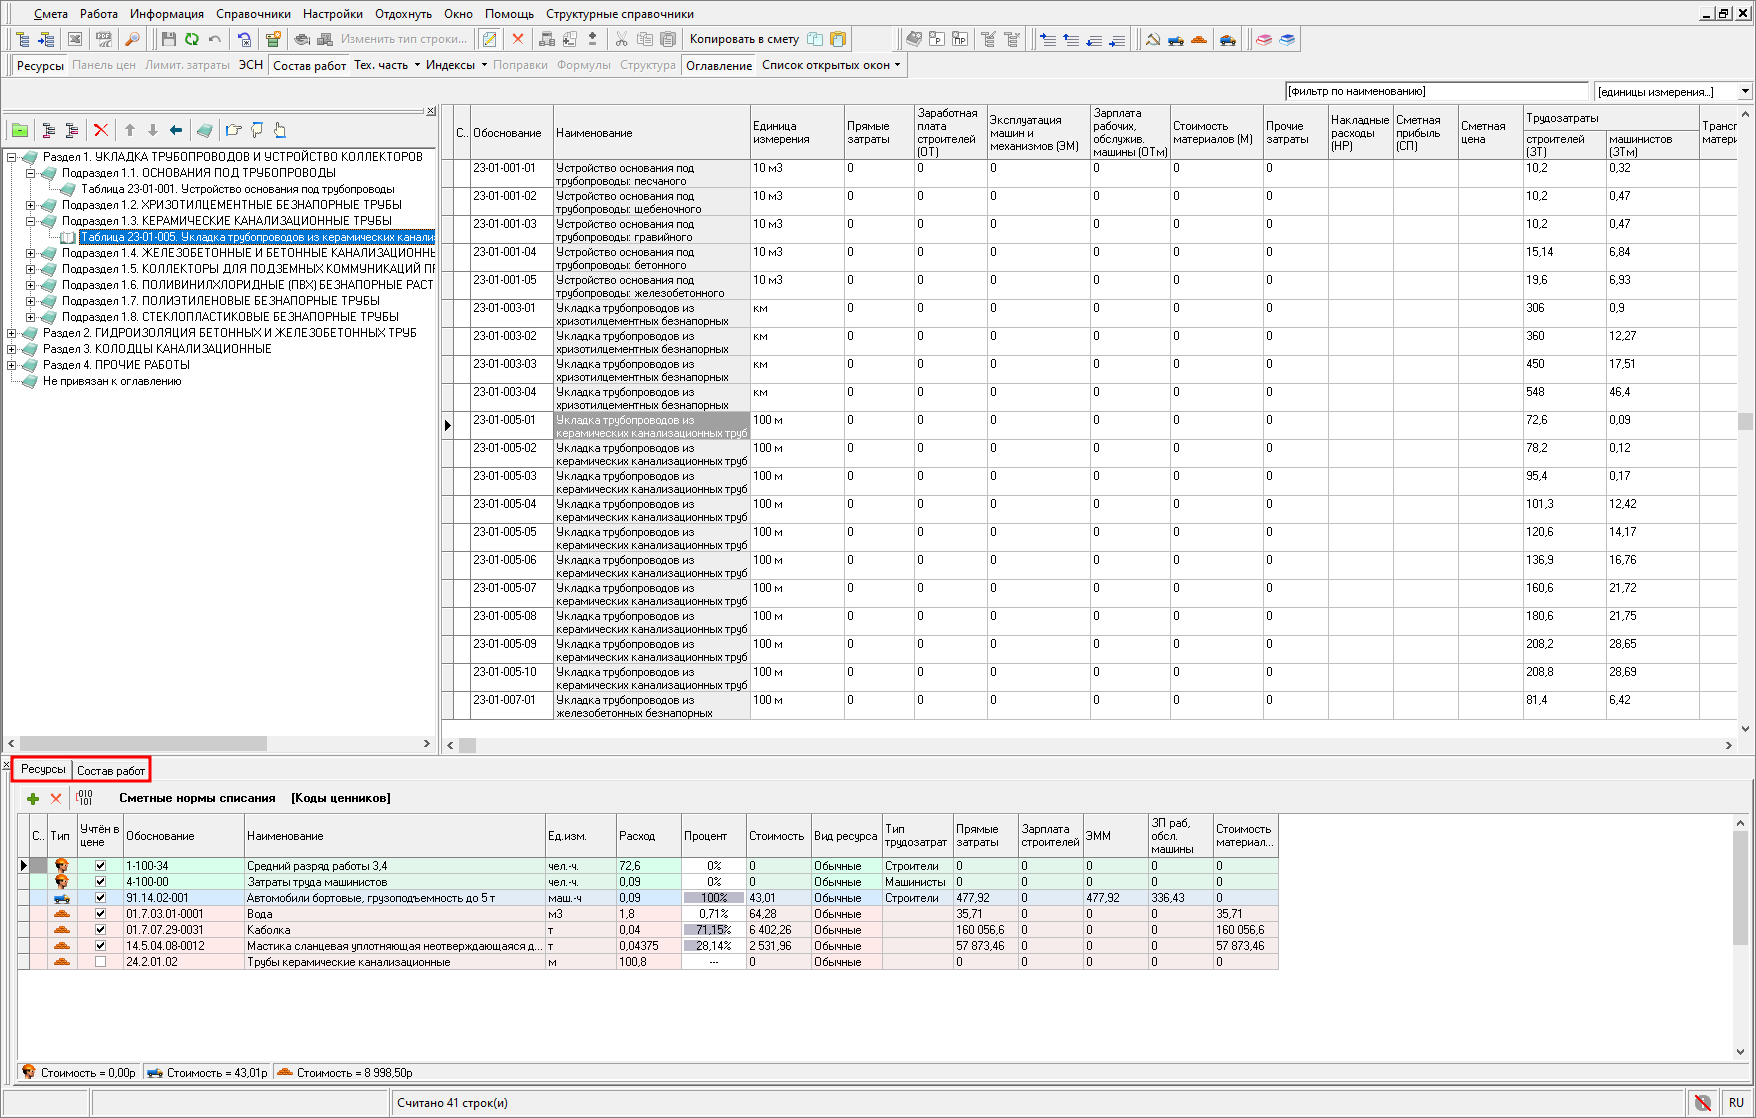This screenshot has height=1118, width=1756.
Task: Click the Оглавление toolbar button
Action: pyautogui.click(x=718, y=65)
